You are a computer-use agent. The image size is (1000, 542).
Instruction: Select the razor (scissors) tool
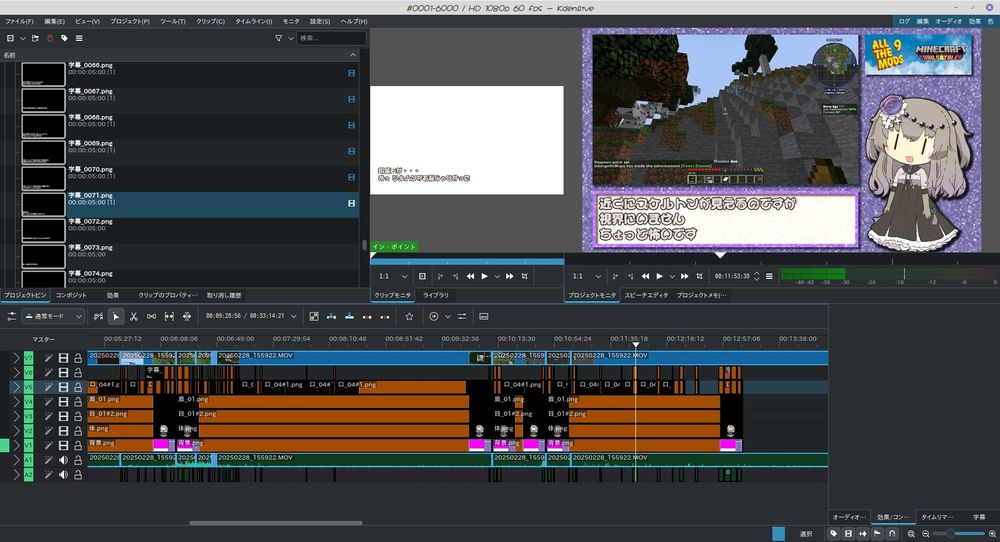click(133, 316)
